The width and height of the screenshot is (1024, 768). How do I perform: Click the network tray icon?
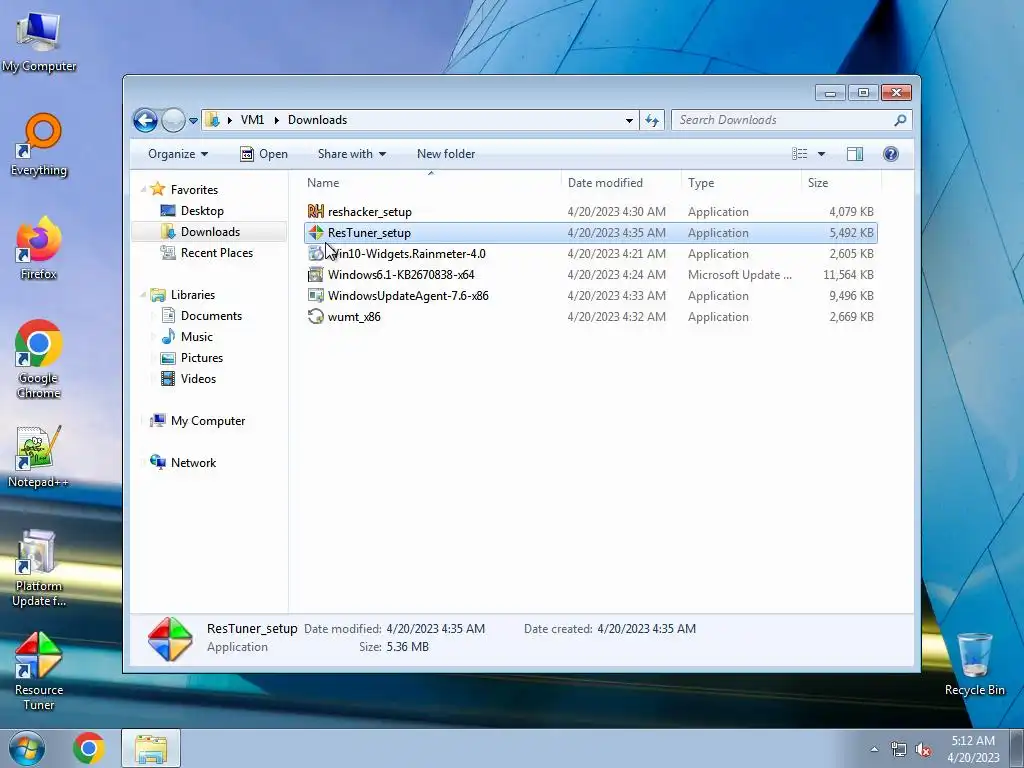coord(899,750)
